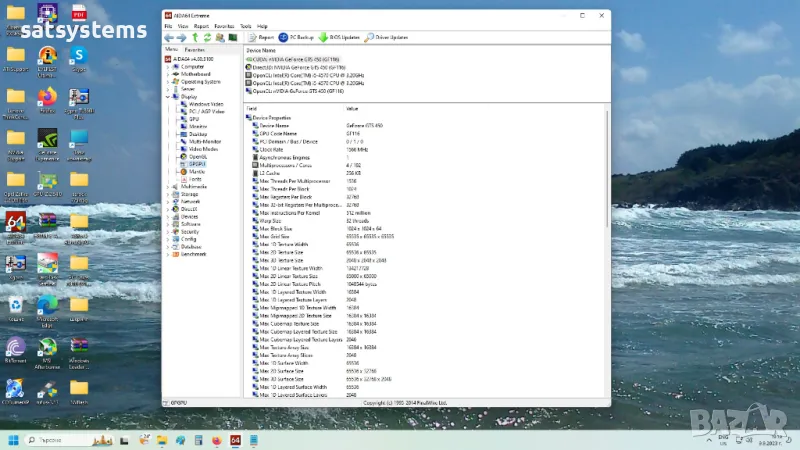This screenshot has height=450, width=800.
Task: Click the Refresh icon in AIDA64 toolbar
Action: click(208, 37)
